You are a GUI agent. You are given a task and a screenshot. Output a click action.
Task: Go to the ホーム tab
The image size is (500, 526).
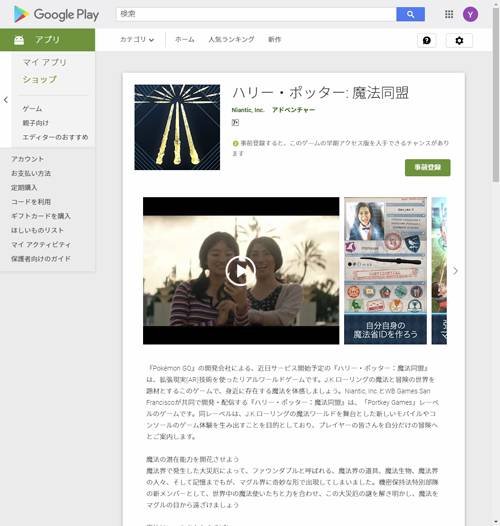click(185, 40)
